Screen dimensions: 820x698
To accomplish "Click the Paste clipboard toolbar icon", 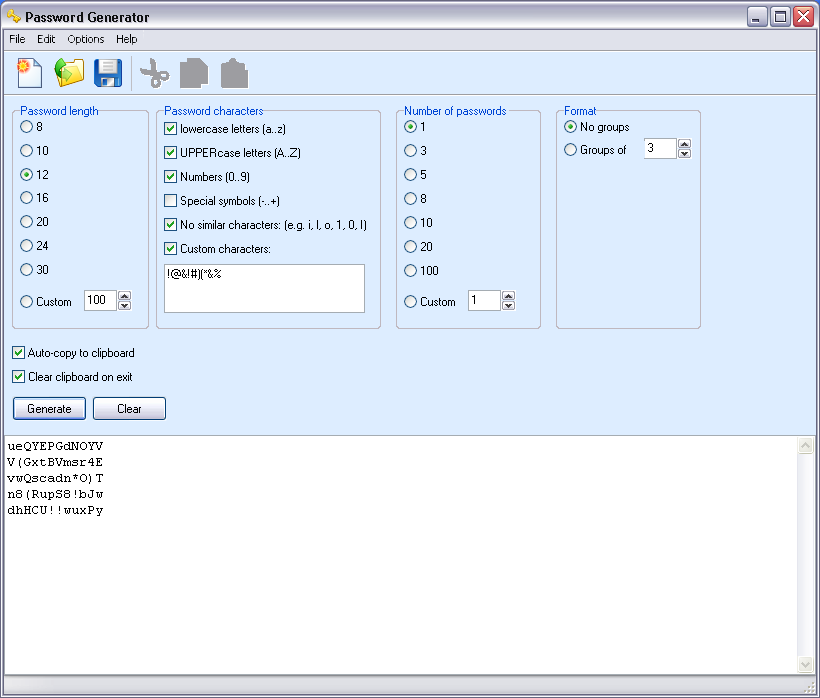I will (234, 73).
